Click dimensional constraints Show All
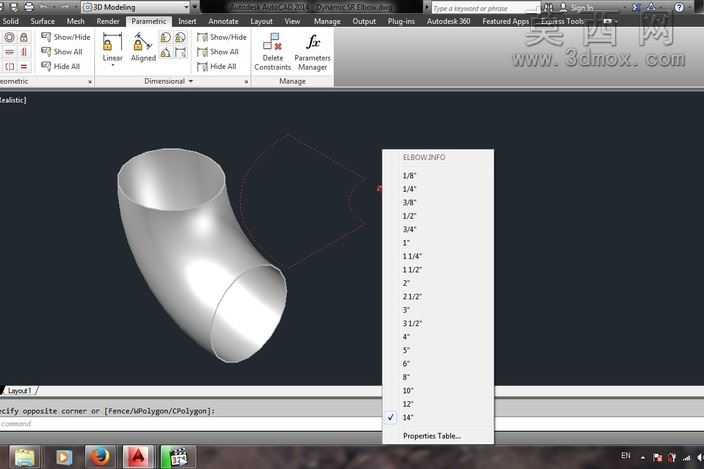Image resolution: width=704 pixels, height=469 pixels. click(218, 52)
